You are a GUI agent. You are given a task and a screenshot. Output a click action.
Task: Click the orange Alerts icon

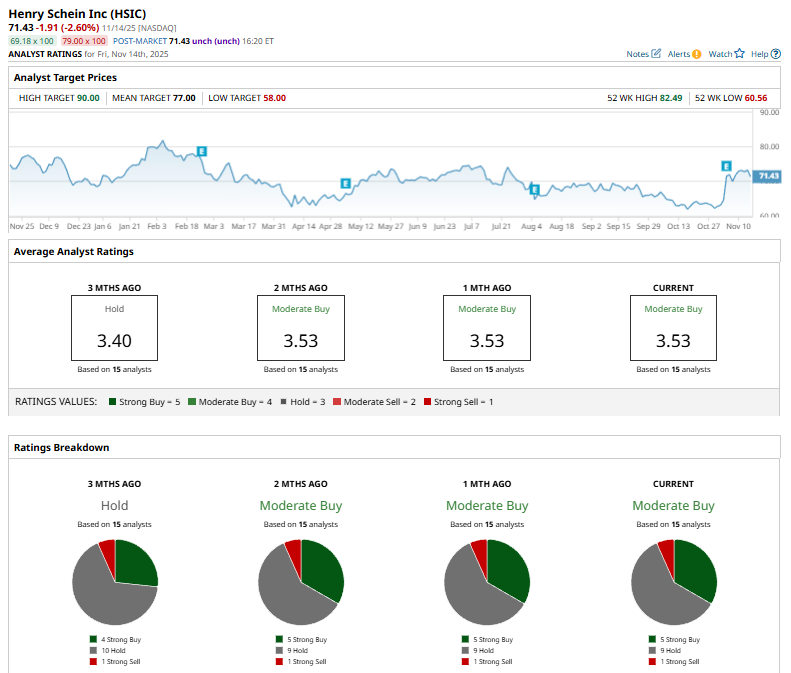[x=696, y=54]
